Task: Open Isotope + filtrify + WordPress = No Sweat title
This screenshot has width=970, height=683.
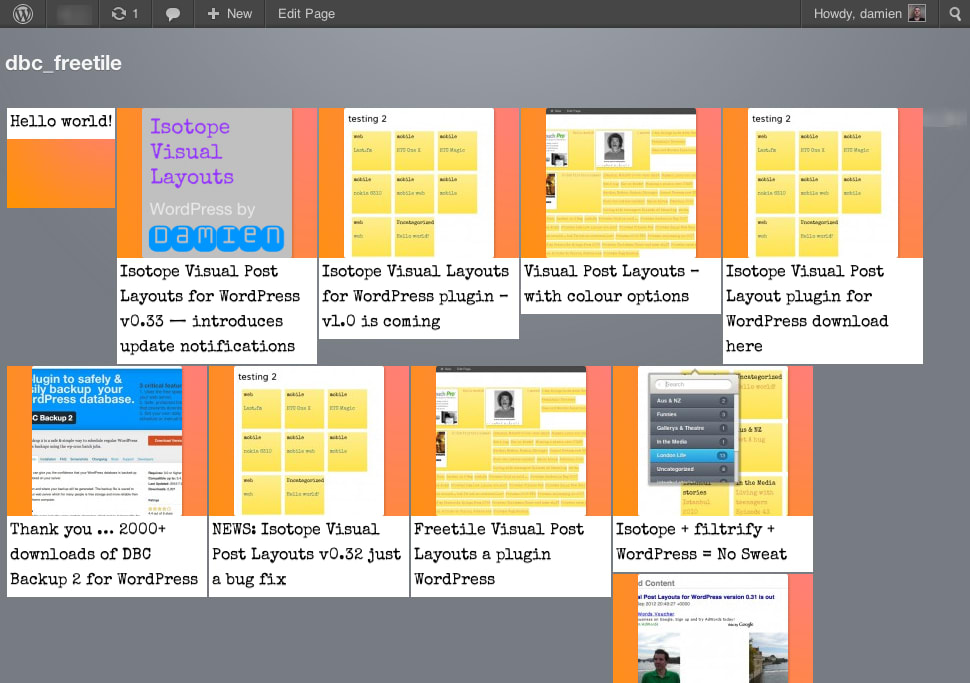Action: pyautogui.click(x=701, y=541)
